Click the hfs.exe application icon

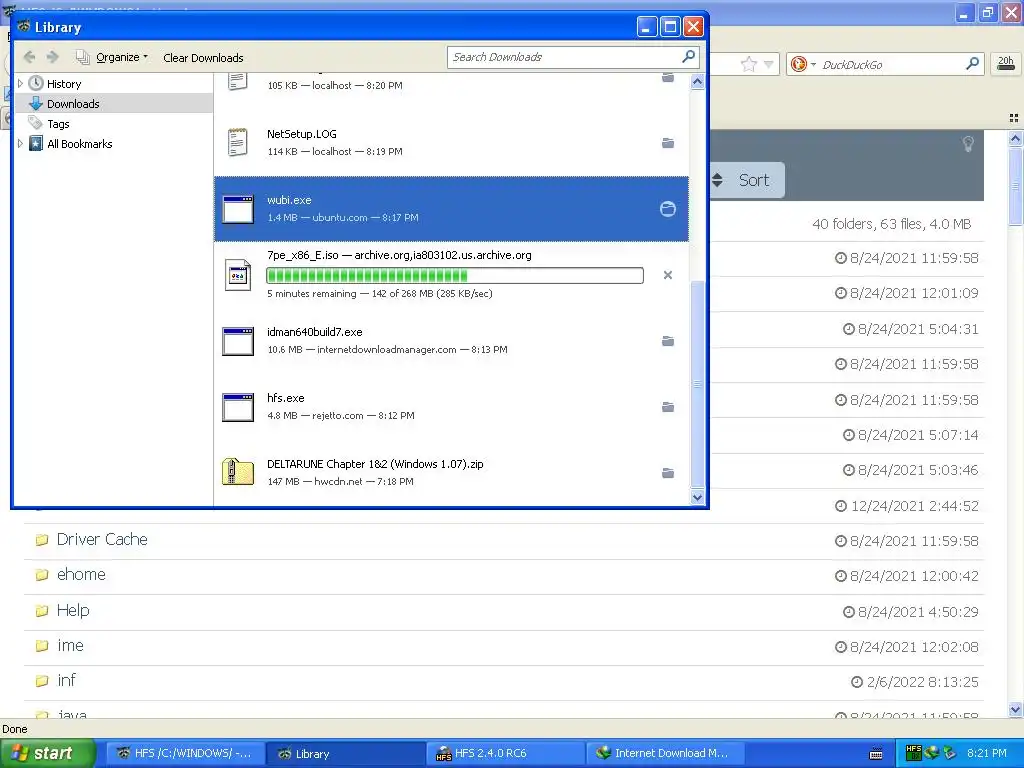(x=238, y=407)
